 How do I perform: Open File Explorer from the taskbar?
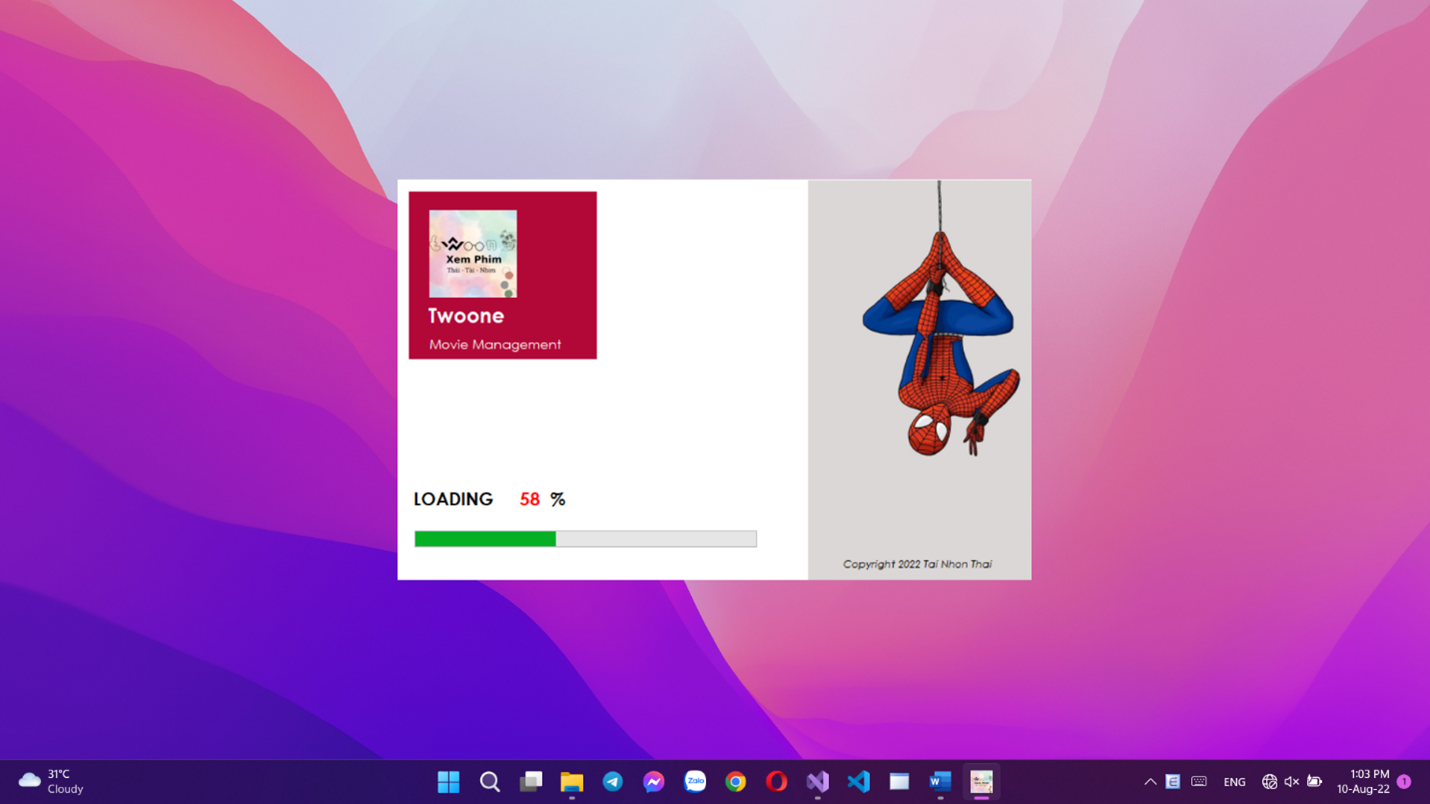point(571,782)
